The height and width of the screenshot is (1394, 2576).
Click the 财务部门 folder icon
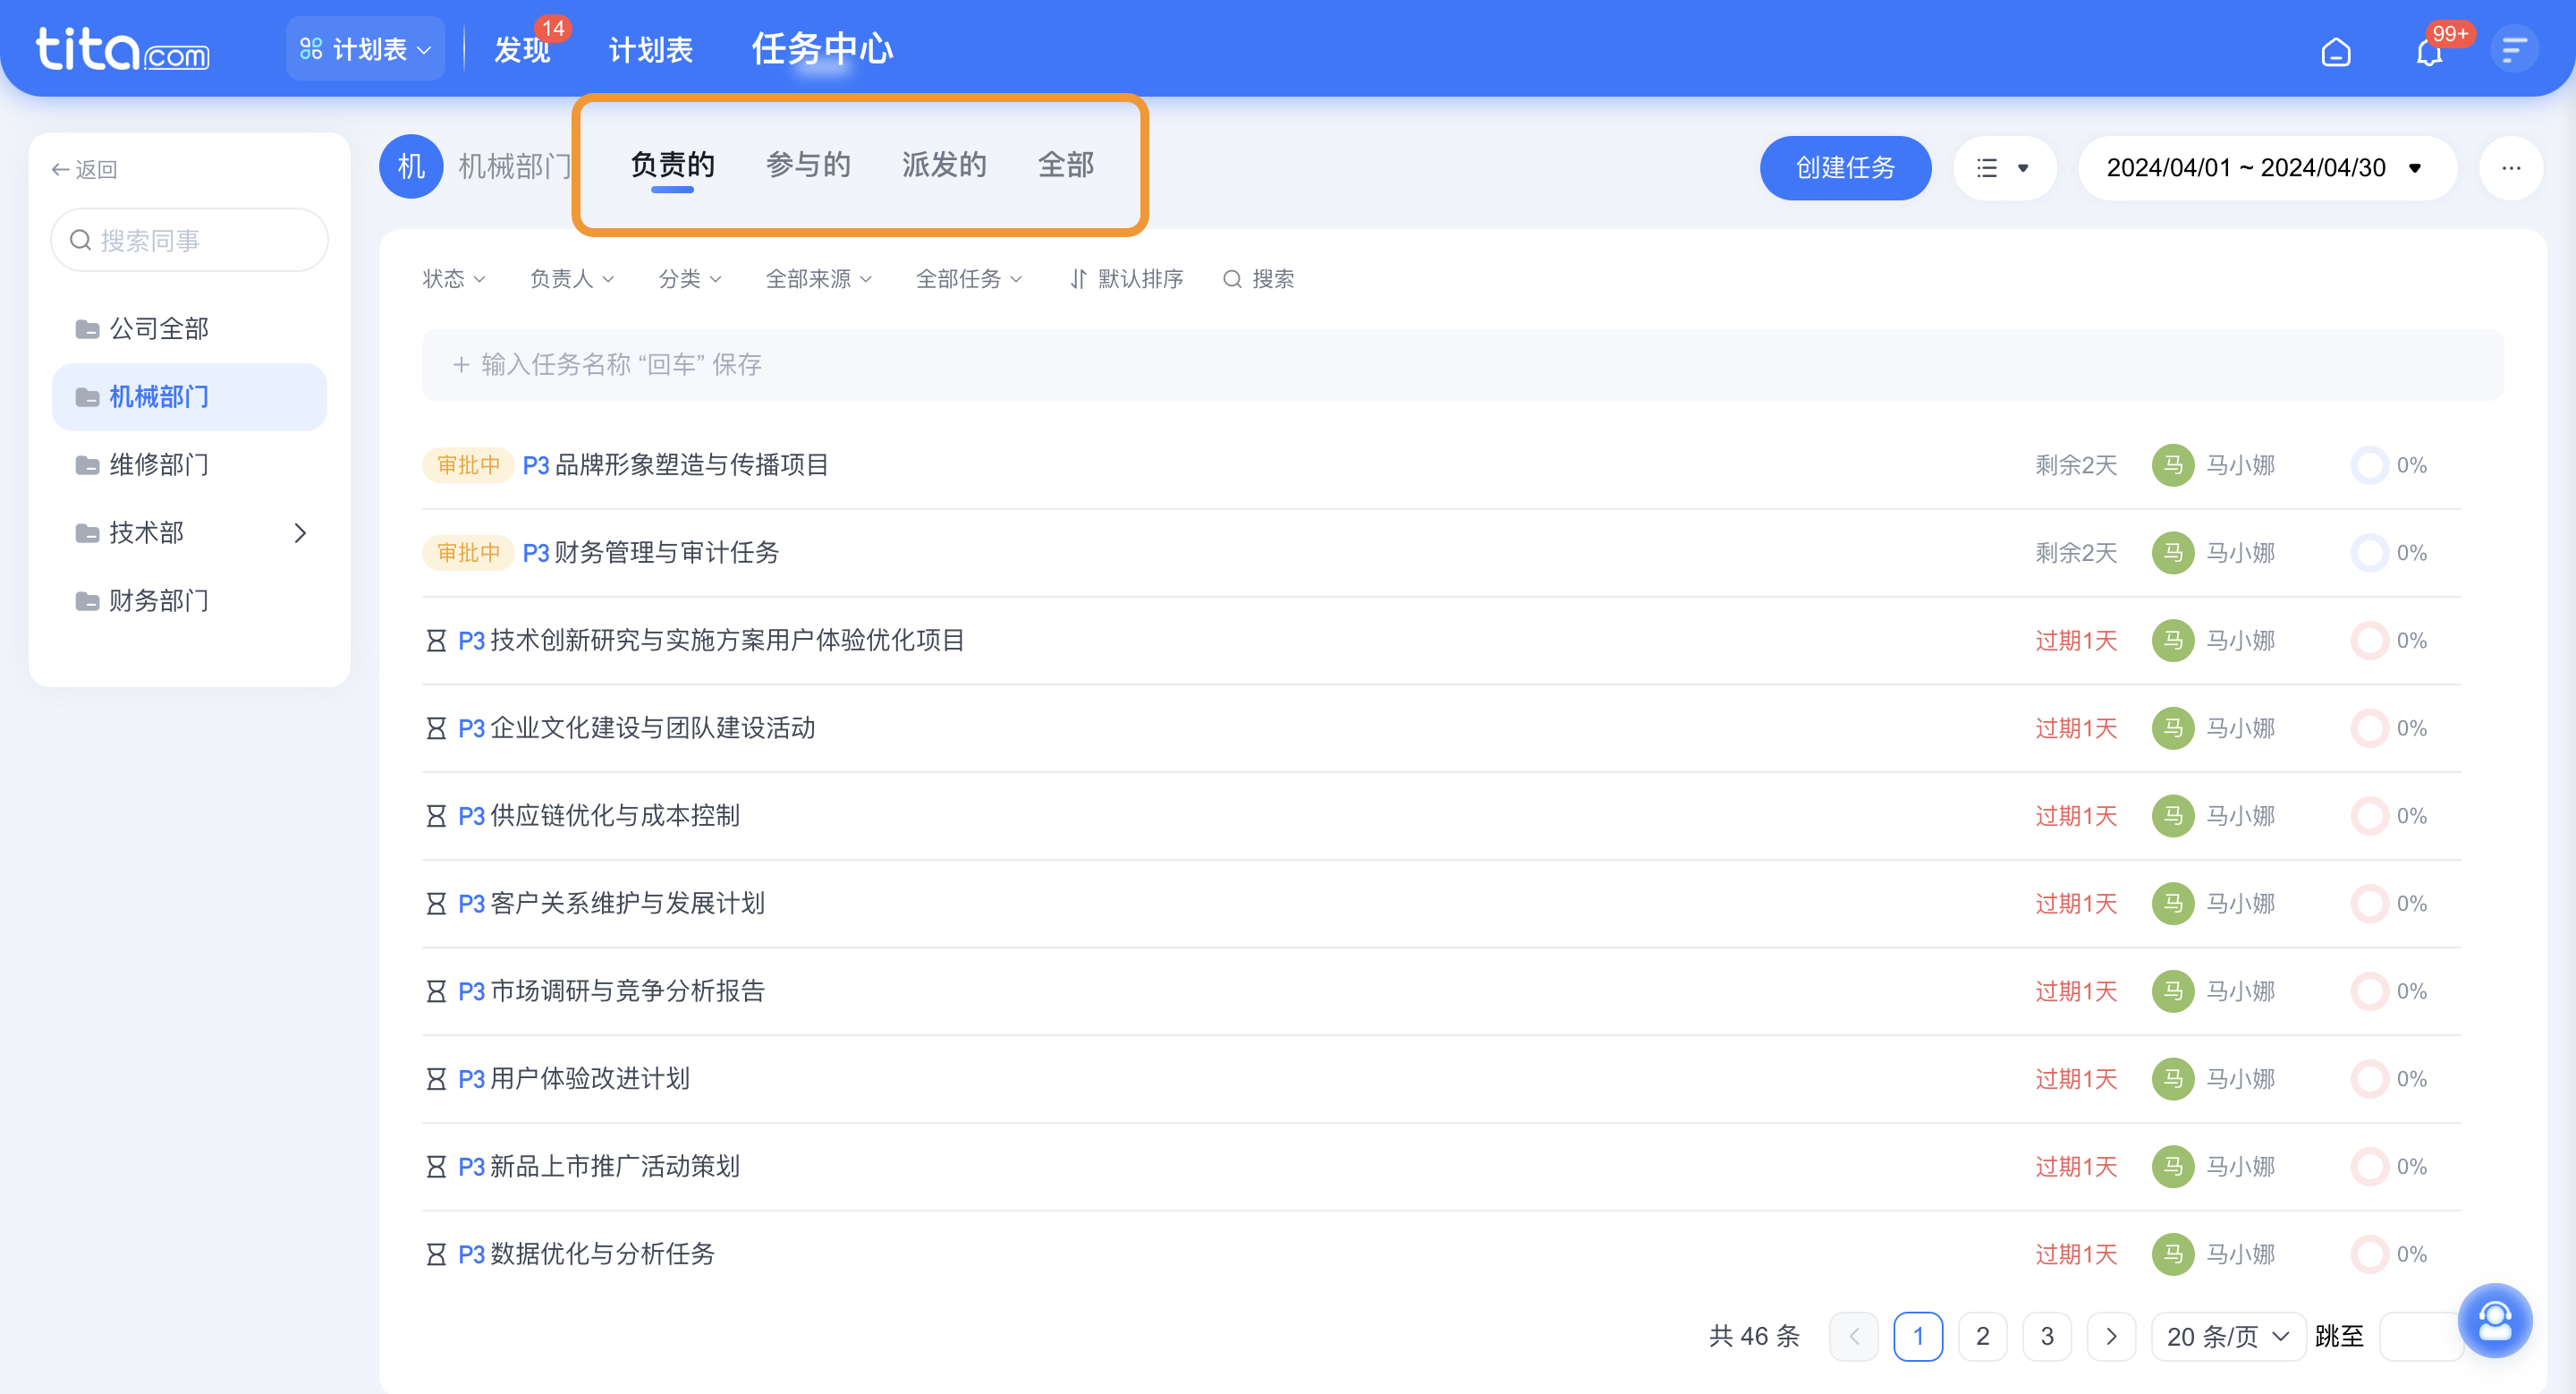pyautogui.click(x=87, y=601)
